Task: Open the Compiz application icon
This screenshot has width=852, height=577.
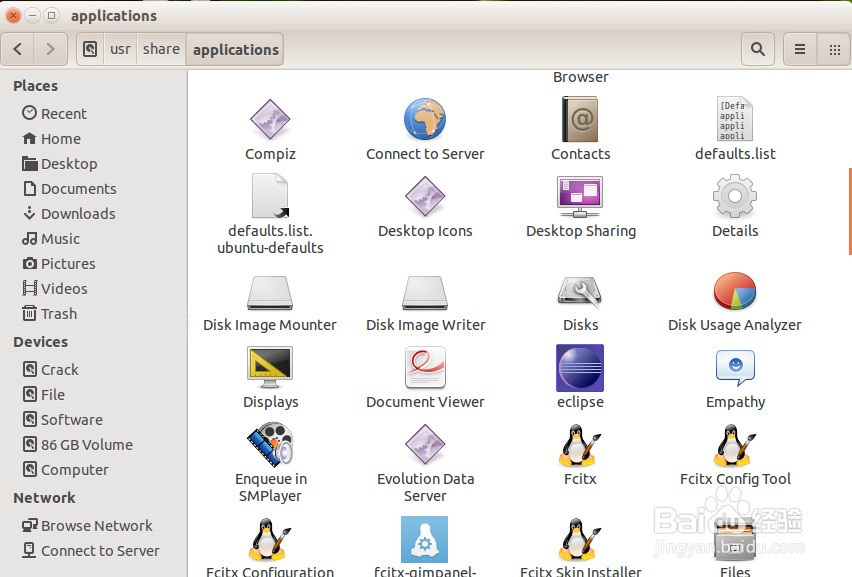Action: (x=270, y=119)
